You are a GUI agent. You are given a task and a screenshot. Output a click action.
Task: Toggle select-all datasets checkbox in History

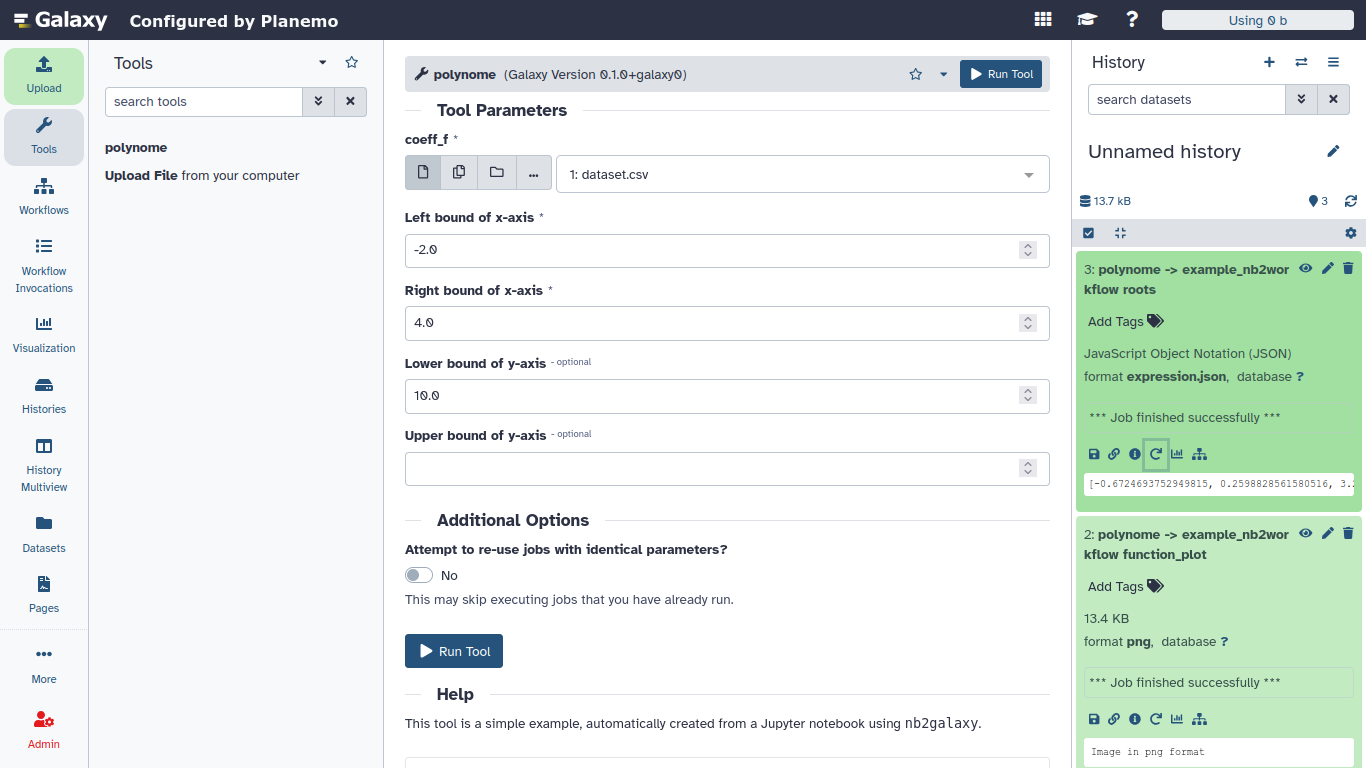tap(1089, 233)
